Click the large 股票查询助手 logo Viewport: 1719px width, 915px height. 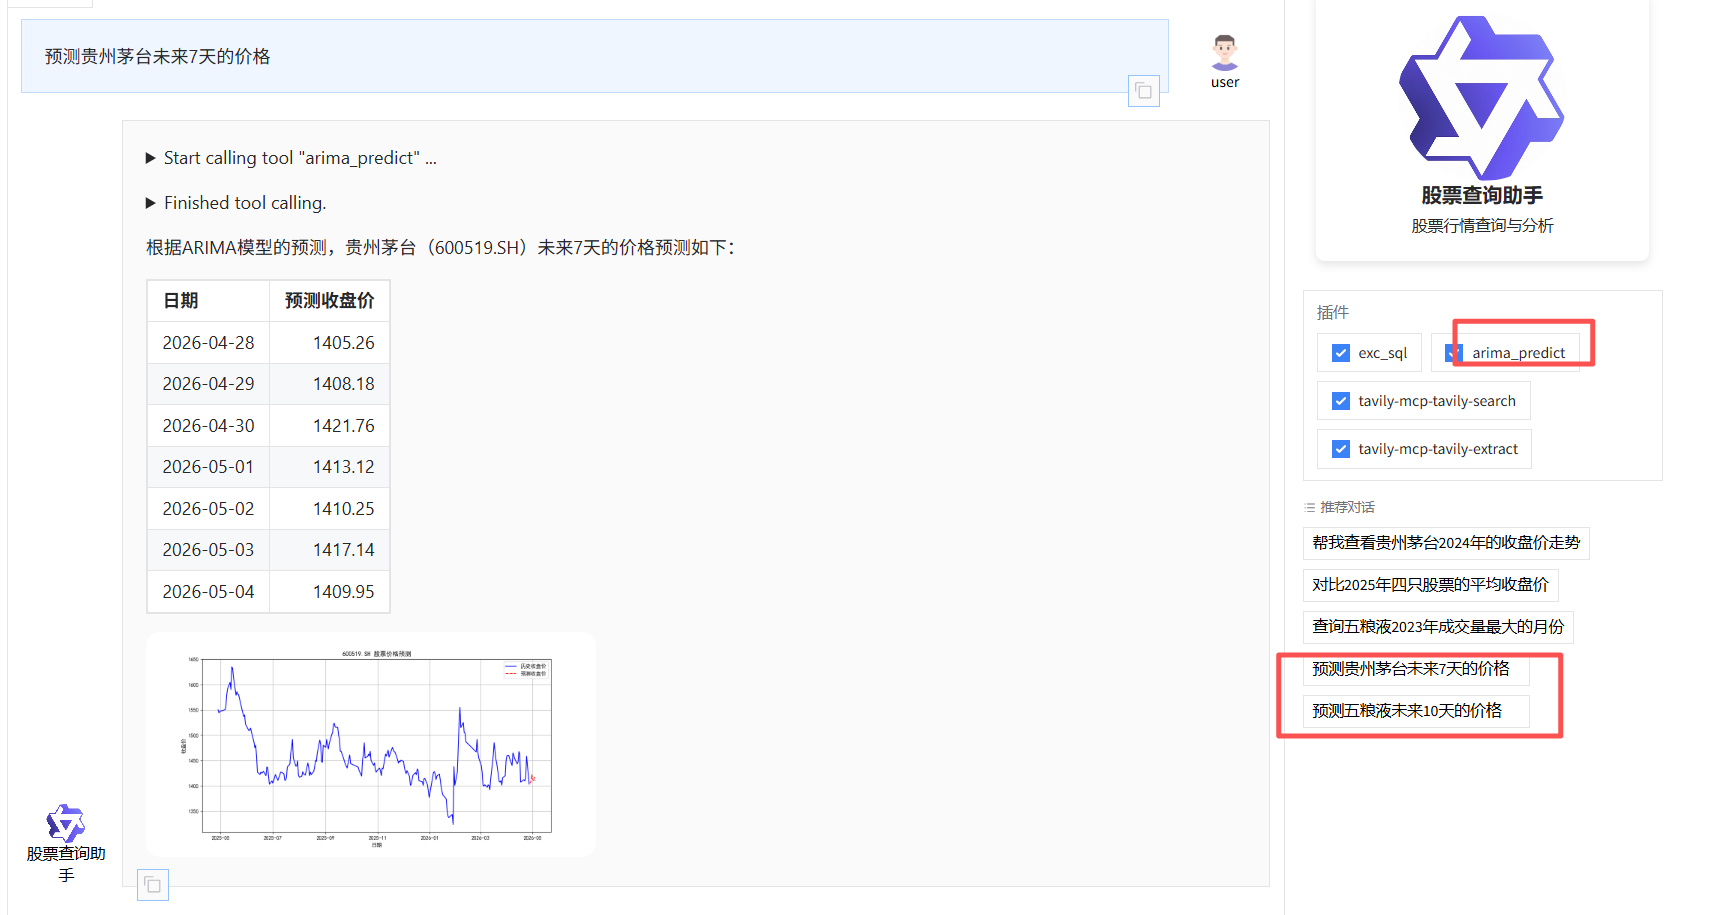[1482, 97]
